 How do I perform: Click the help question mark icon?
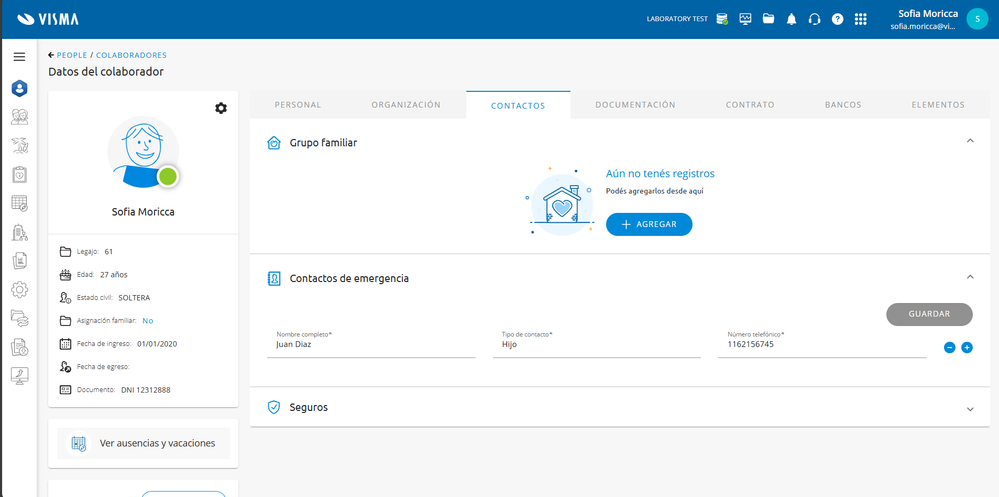click(x=837, y=19)
